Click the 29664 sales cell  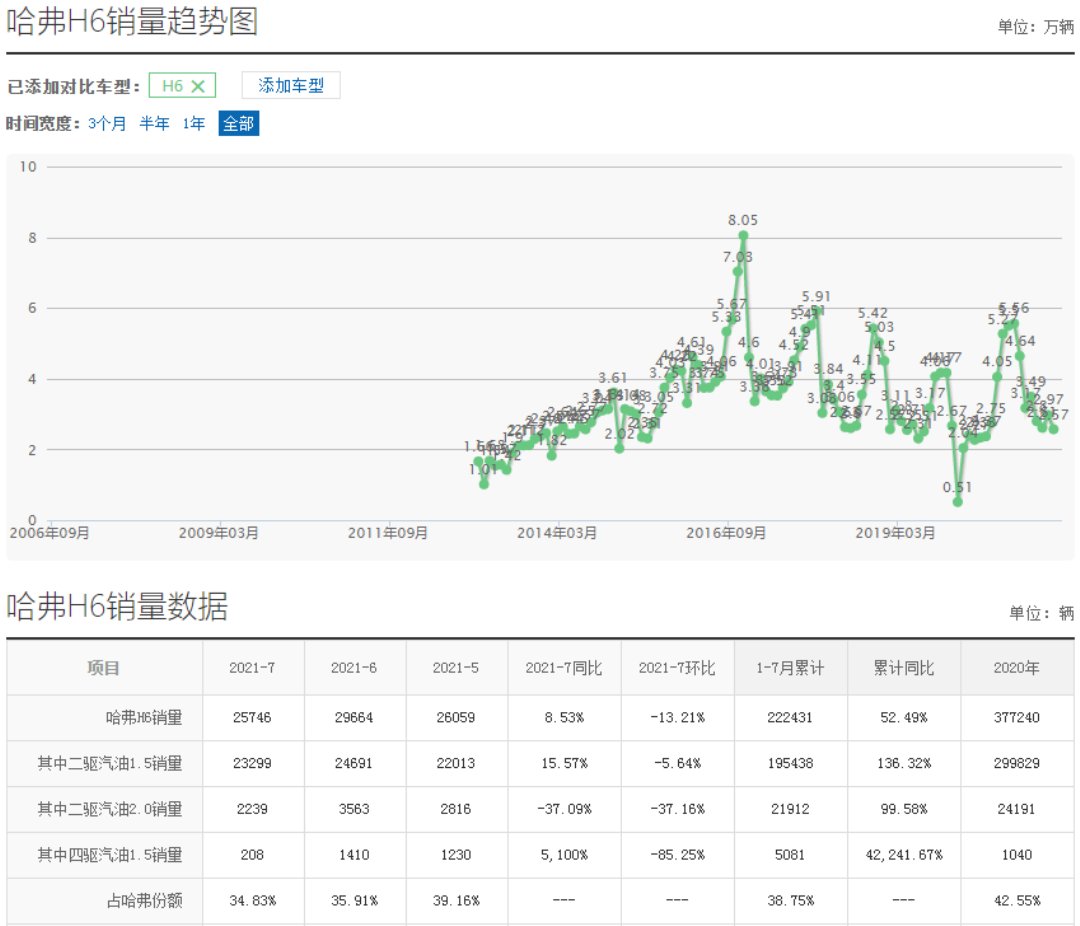tap(354, 718)
